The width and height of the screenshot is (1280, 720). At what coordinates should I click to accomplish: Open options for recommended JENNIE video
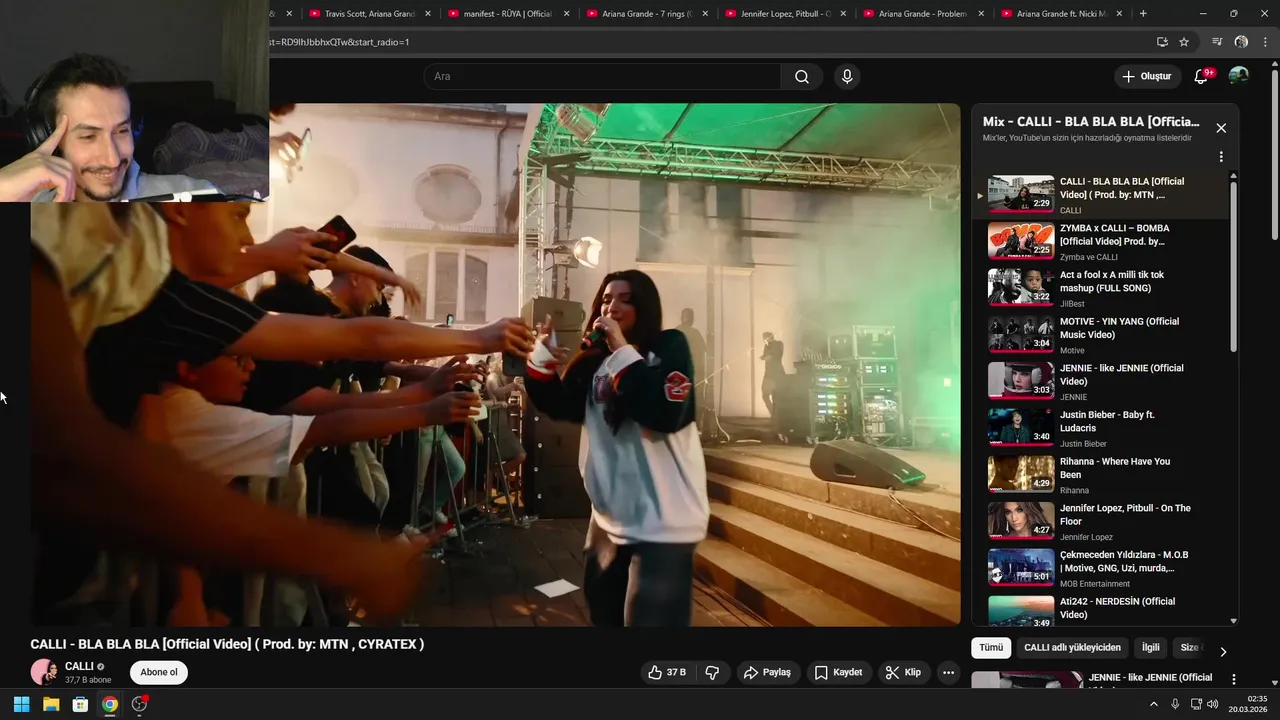pos(1234,679)
